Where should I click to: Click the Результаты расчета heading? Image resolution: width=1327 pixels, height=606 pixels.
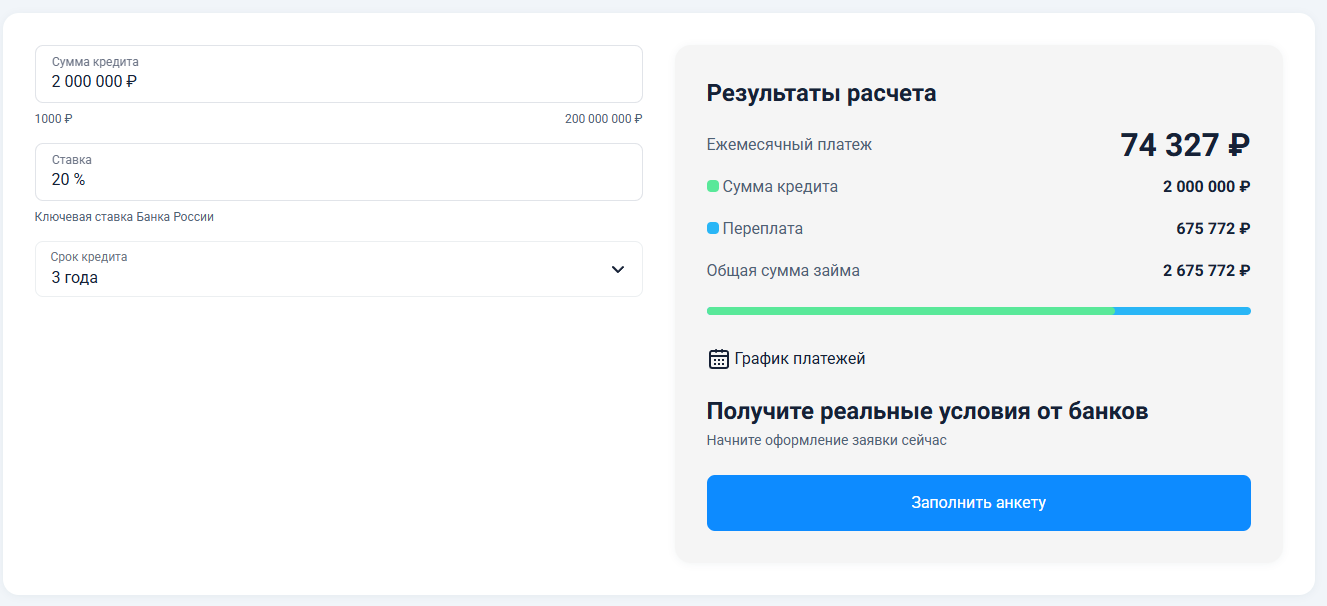[822, 94]
